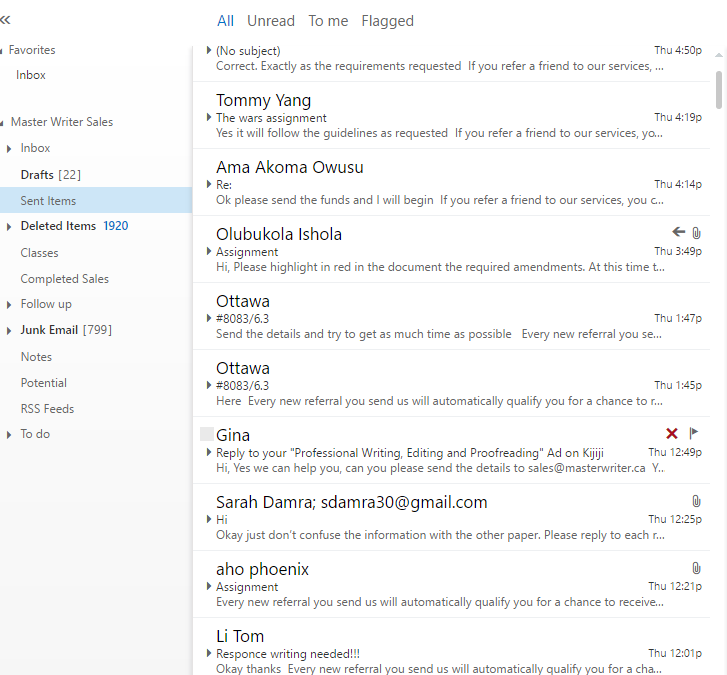Expand the Follow up folder
Image resolution: width=727 pixels, height=675 pixels.
pyautogui.click(x=9, y=305)
